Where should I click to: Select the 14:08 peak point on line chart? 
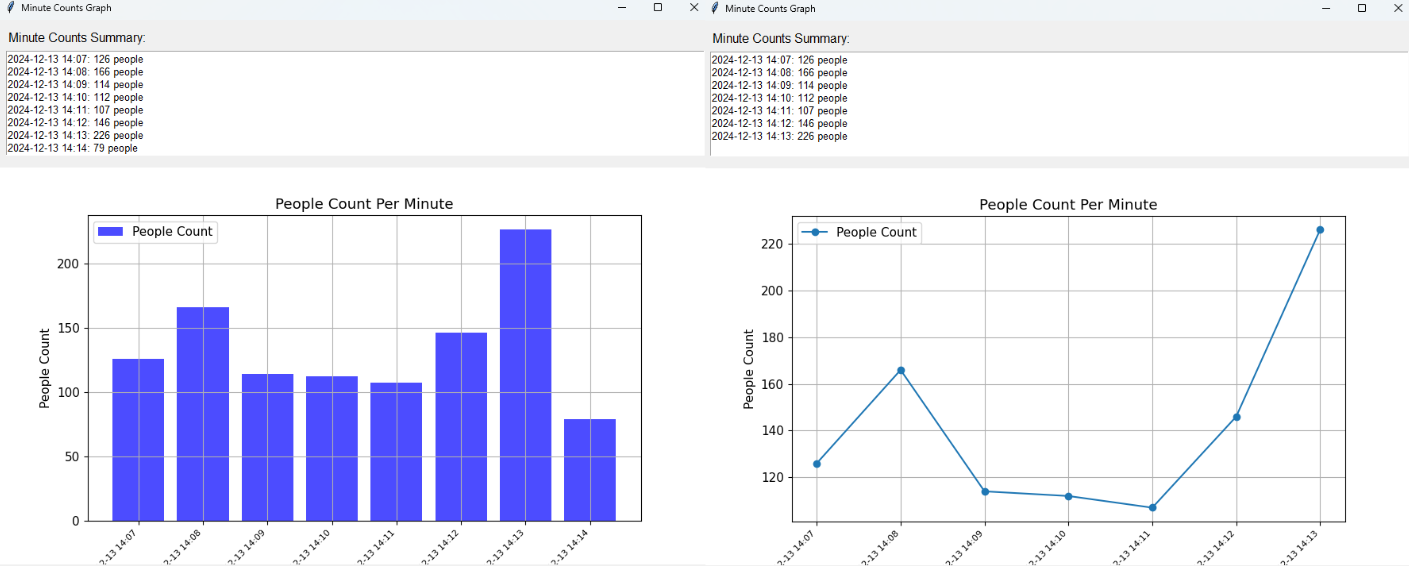tap(901, 370)
